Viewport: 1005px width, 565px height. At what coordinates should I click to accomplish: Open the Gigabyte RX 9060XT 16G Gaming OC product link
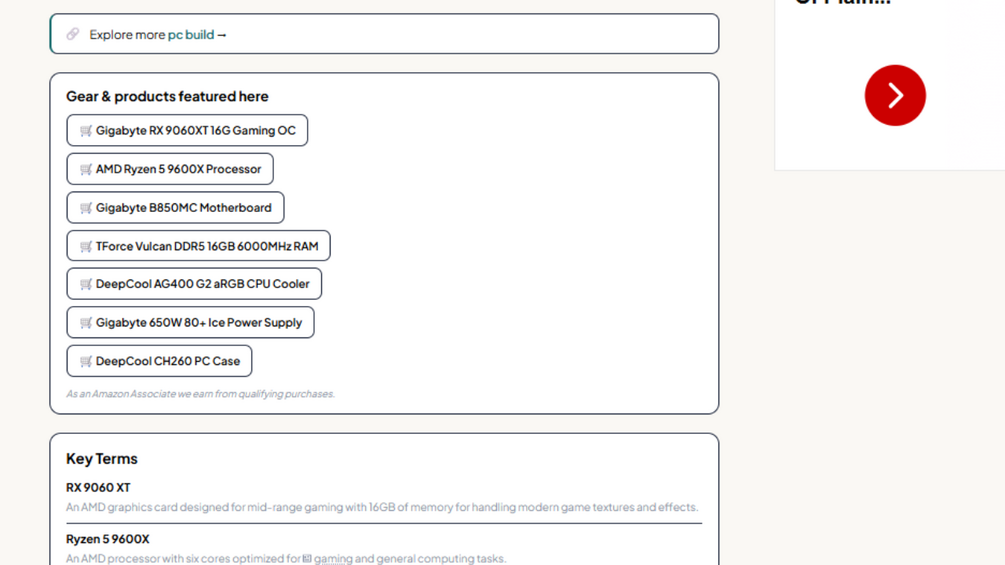click(187, 131)
